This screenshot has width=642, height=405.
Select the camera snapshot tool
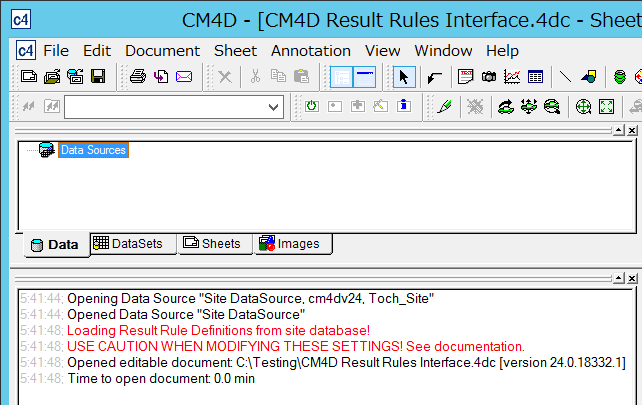click(489, 76)
